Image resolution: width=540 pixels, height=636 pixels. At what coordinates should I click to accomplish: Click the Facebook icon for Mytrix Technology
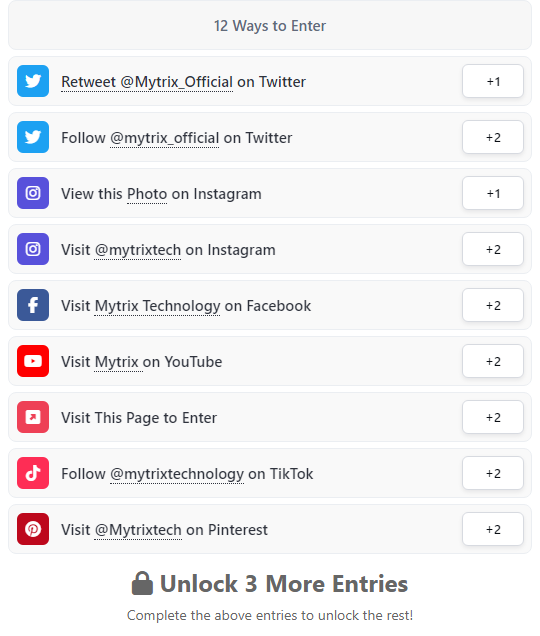tap(33, 305)
